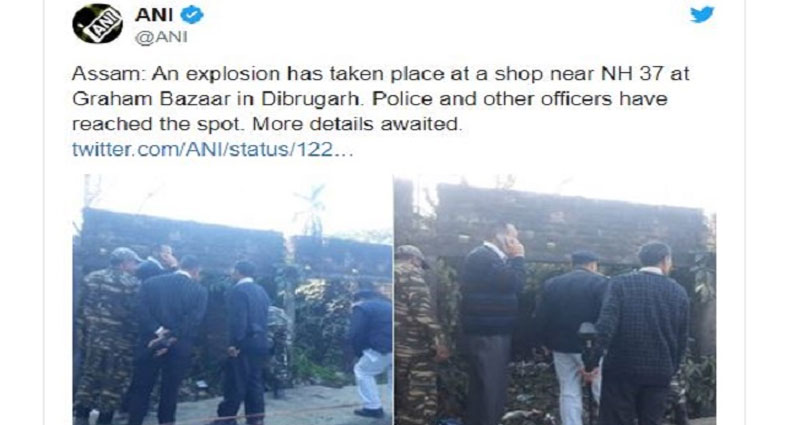Click the Twitter bird logo
Viewport: 790px width, 425px height.
[702, 15]
